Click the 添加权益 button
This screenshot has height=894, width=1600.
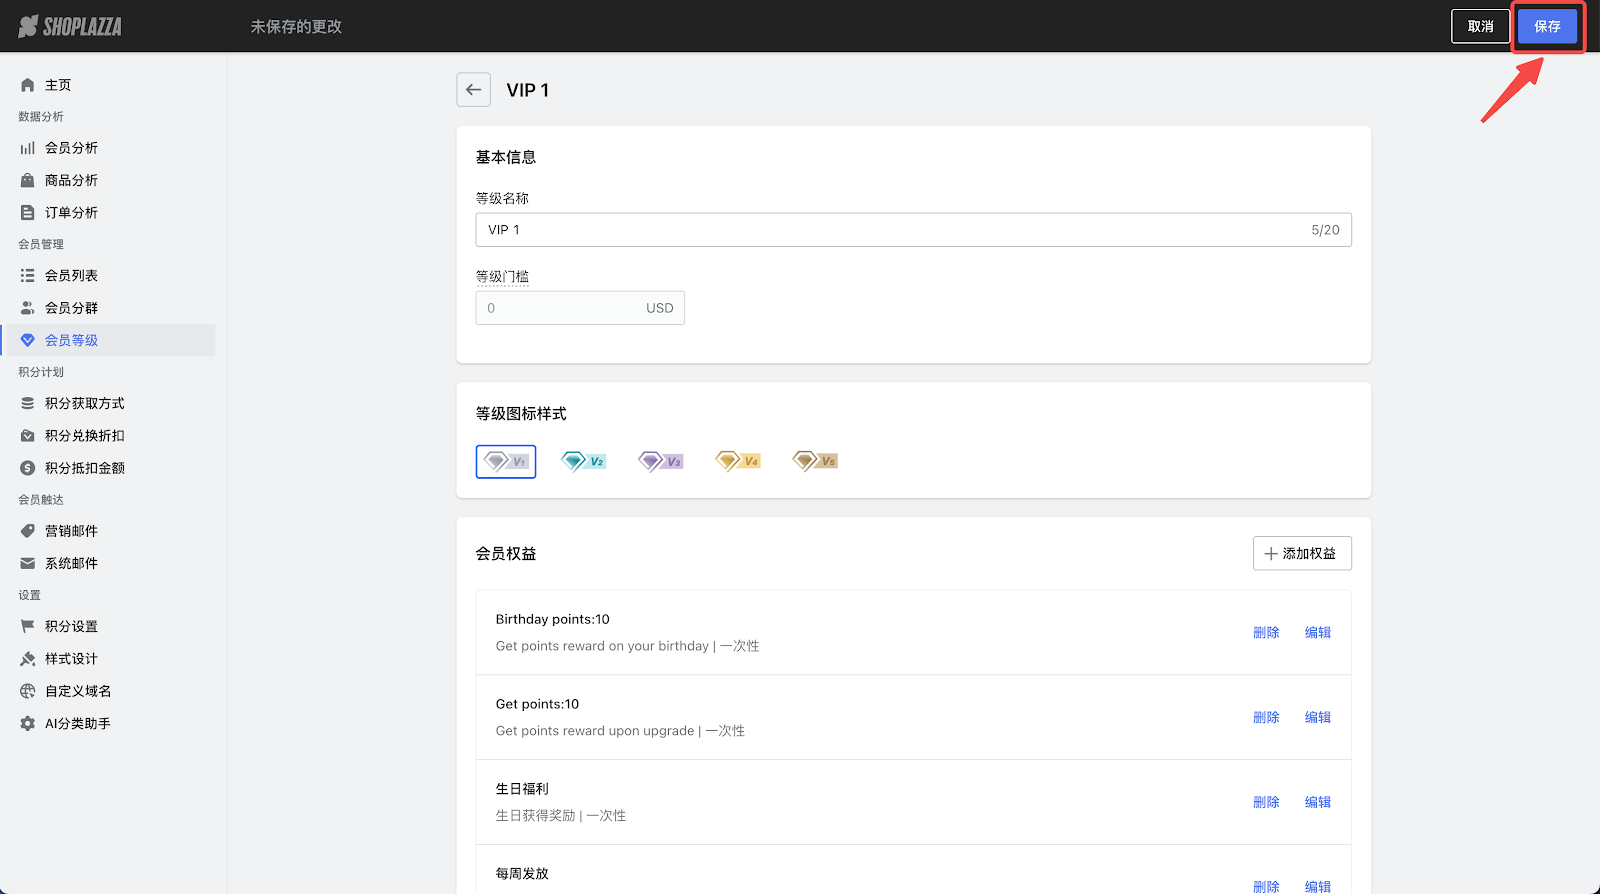[1302, 553]
